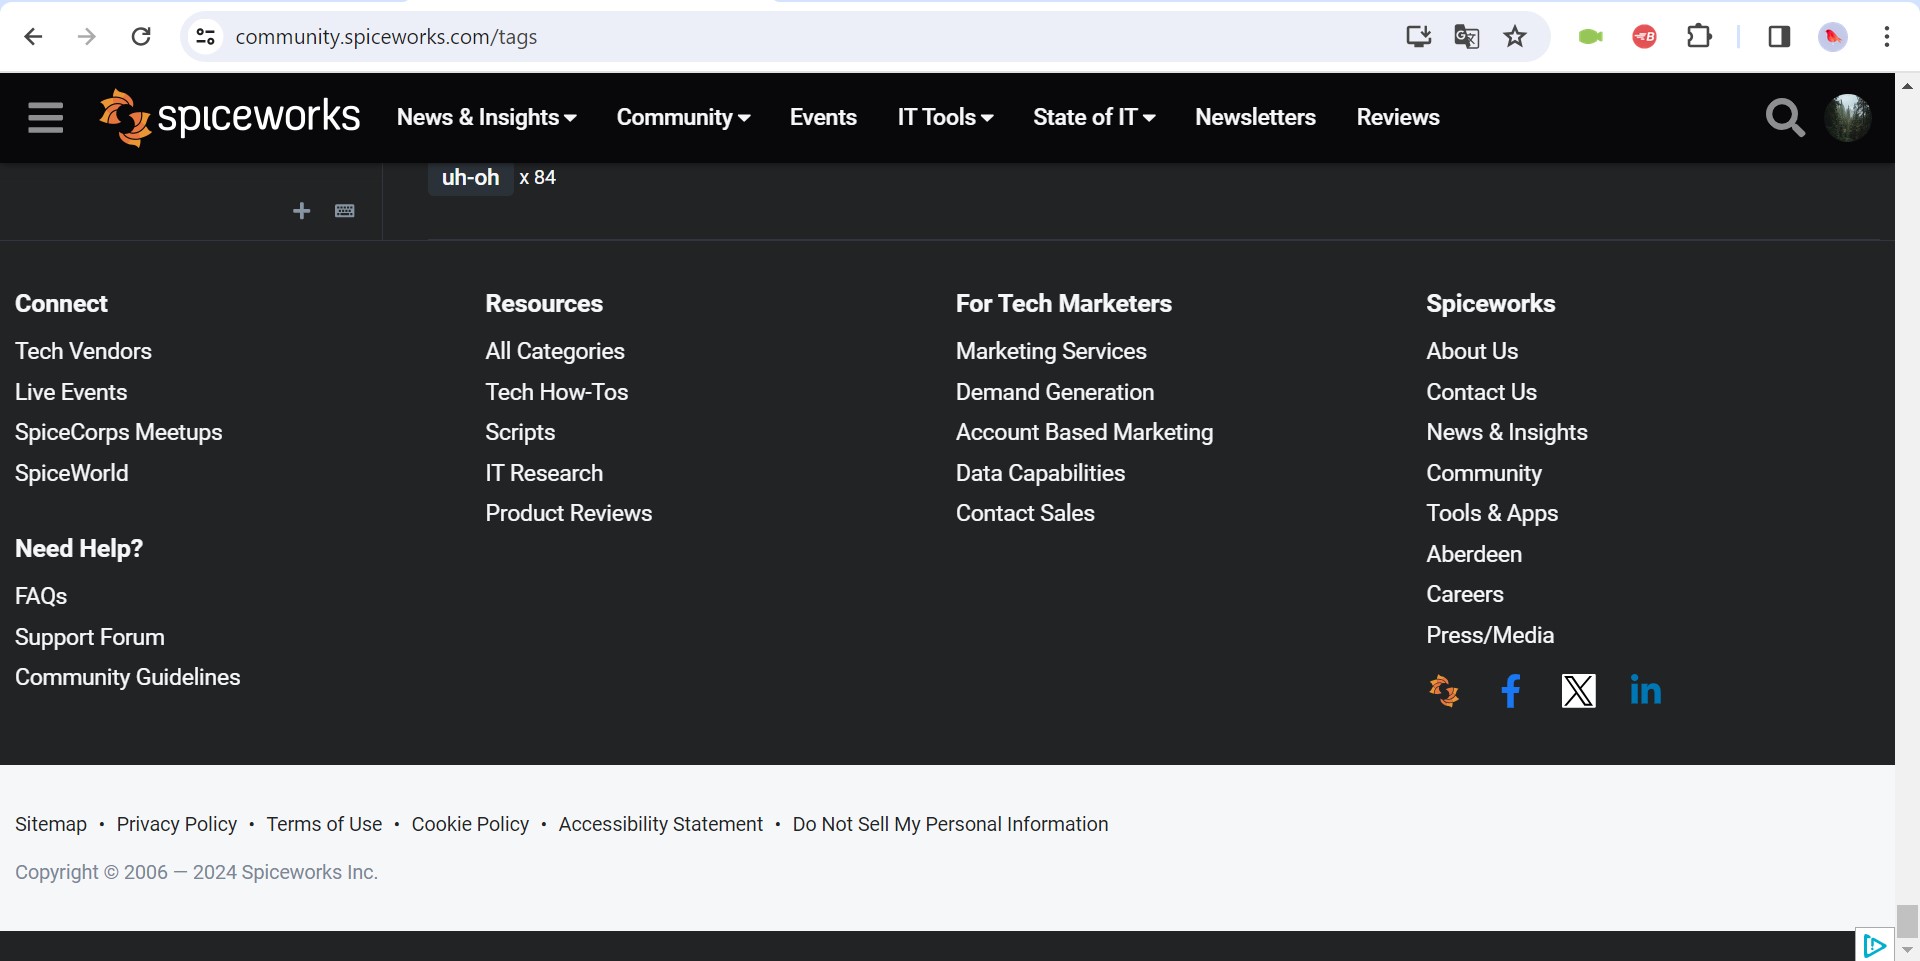1920x961 pixels.
Task: Open the Support Forum link
Action: pyautogui.click(x=89, y=637)
